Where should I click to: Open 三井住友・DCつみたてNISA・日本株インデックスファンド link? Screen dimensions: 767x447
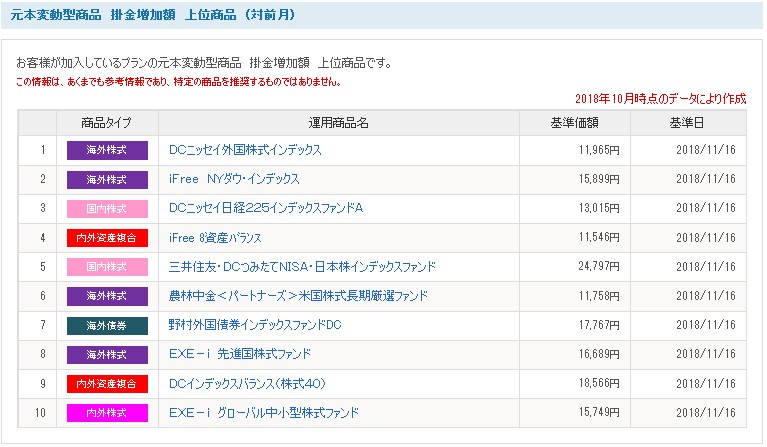pos(302,267)
